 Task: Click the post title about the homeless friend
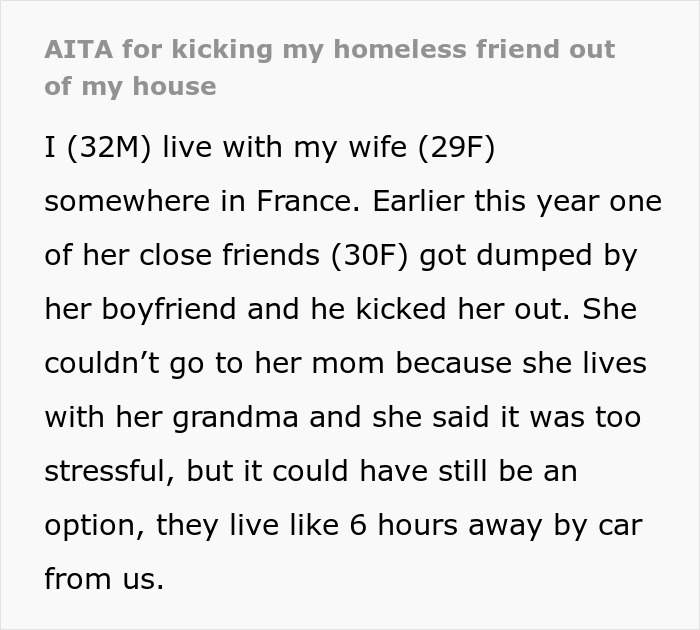pos(329,49)
